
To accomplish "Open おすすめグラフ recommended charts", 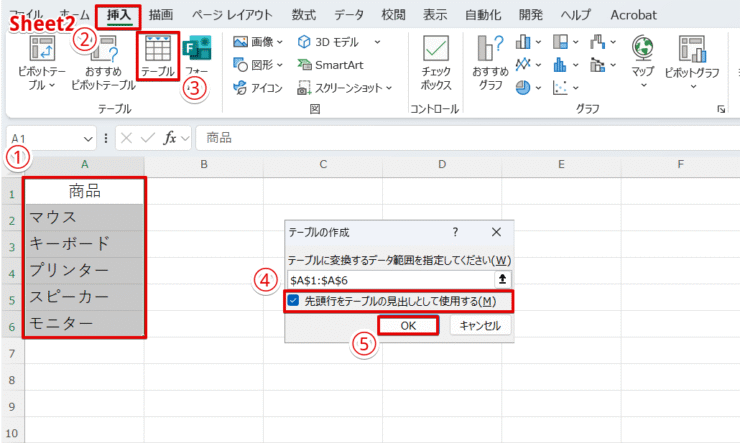I will [490, 63].
